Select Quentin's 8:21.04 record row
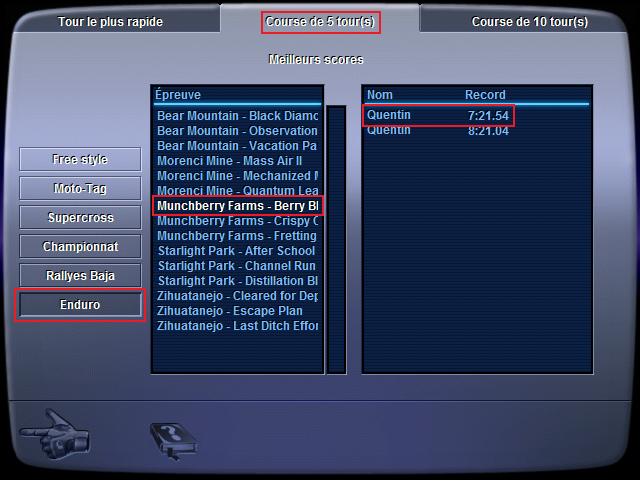Viewport: 640px width, 481px height. (x=438, y=131)
